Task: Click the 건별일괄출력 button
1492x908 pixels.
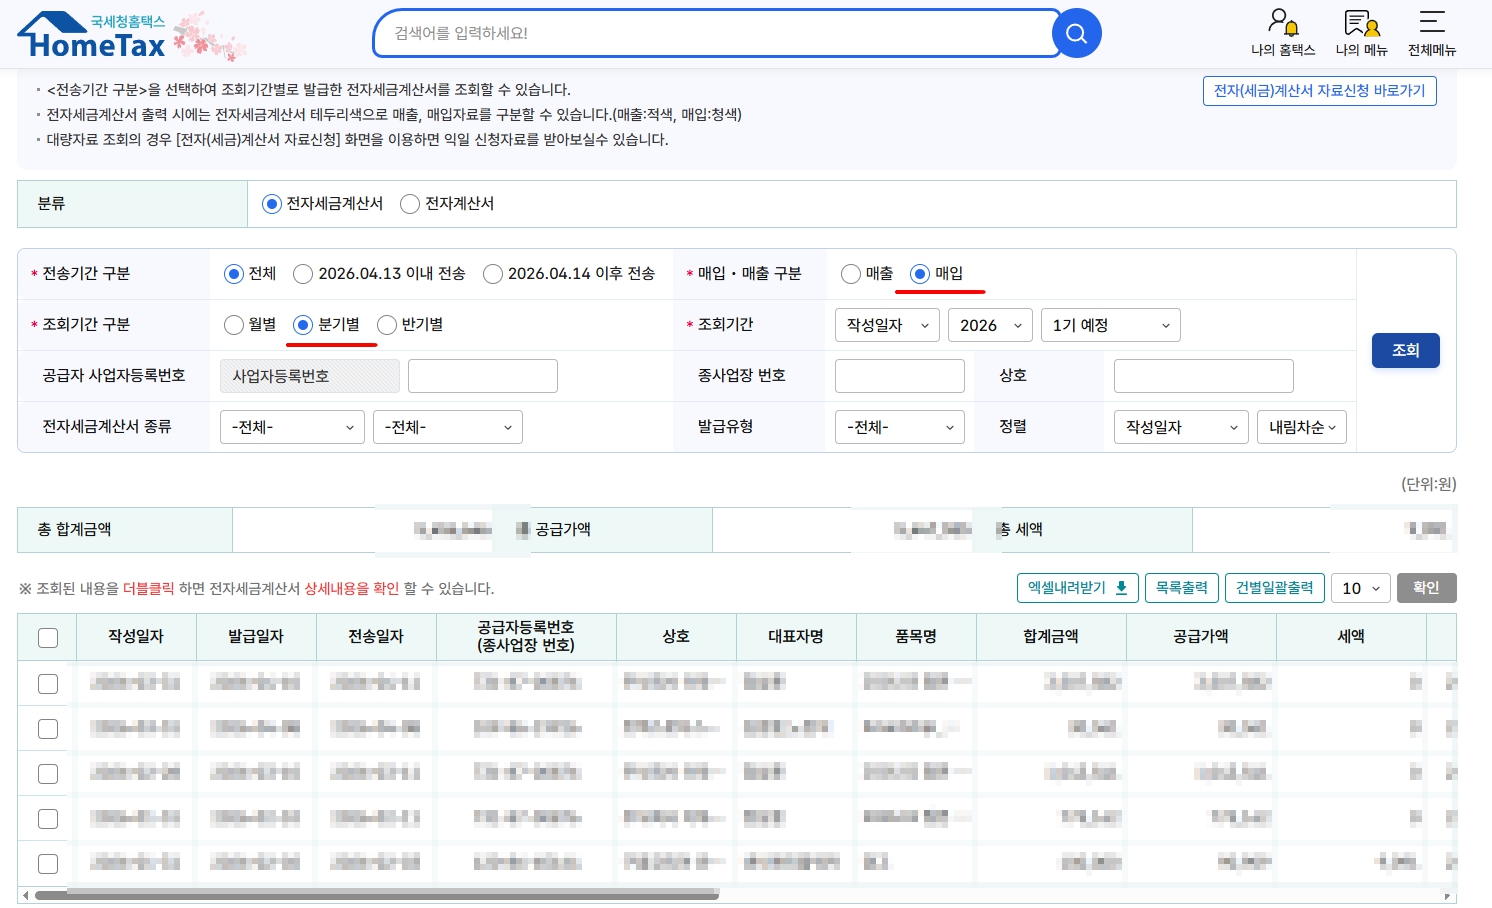Action: click(1275, 588)
